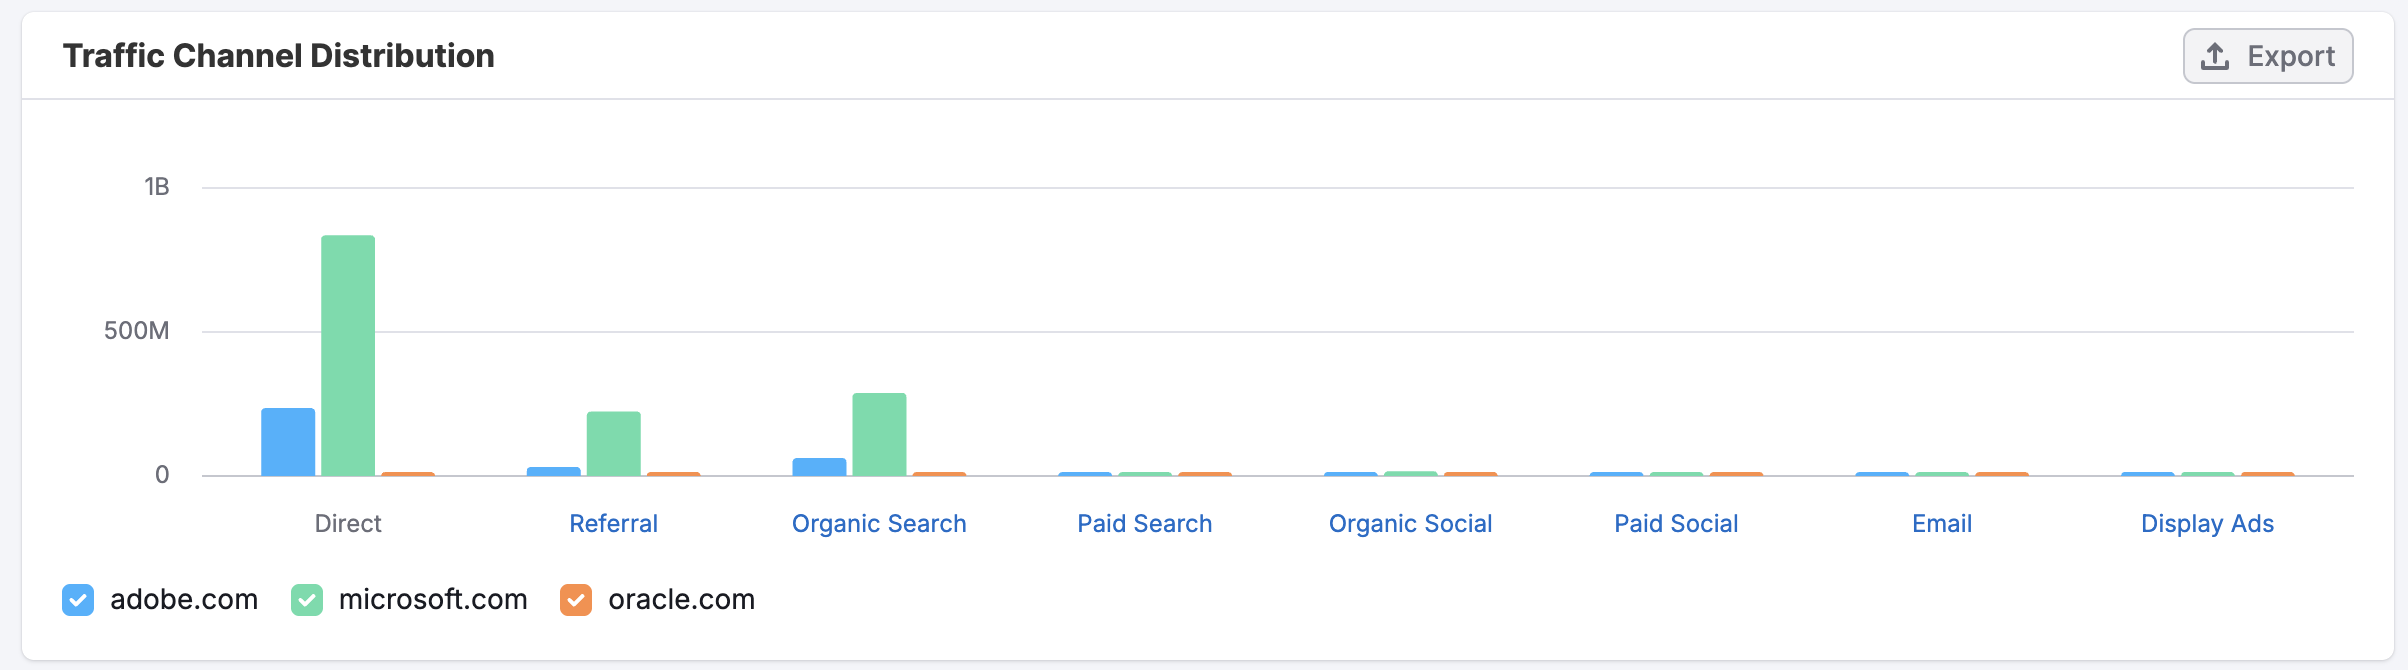2408x670 pixels.
Task: Click the Export button
Action: click(2267, 56)
